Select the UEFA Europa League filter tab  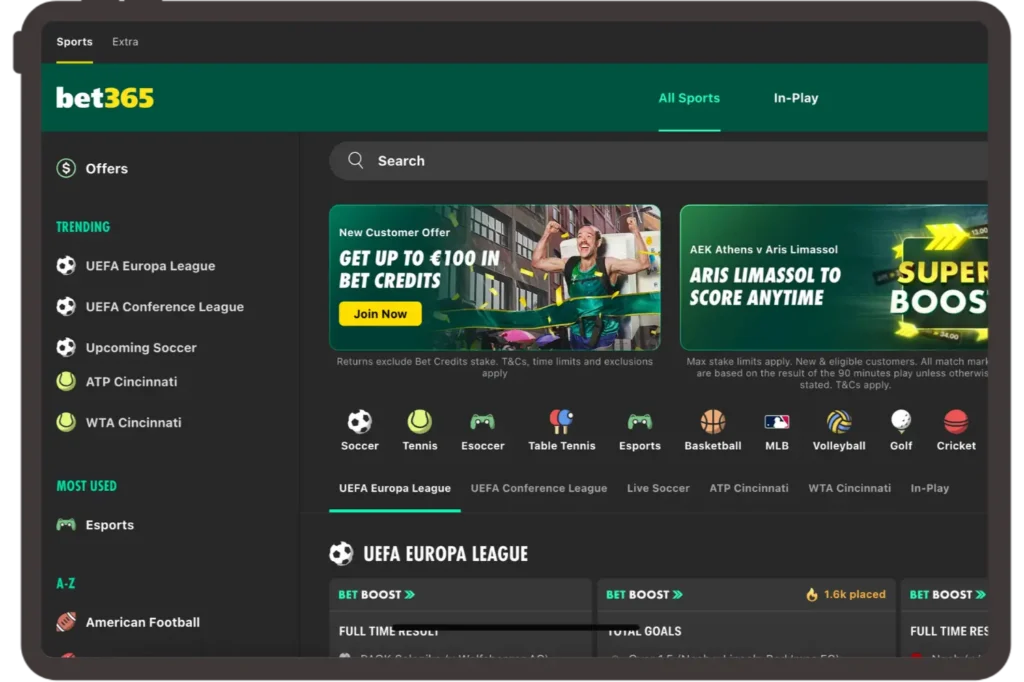(x=394, y=488)
